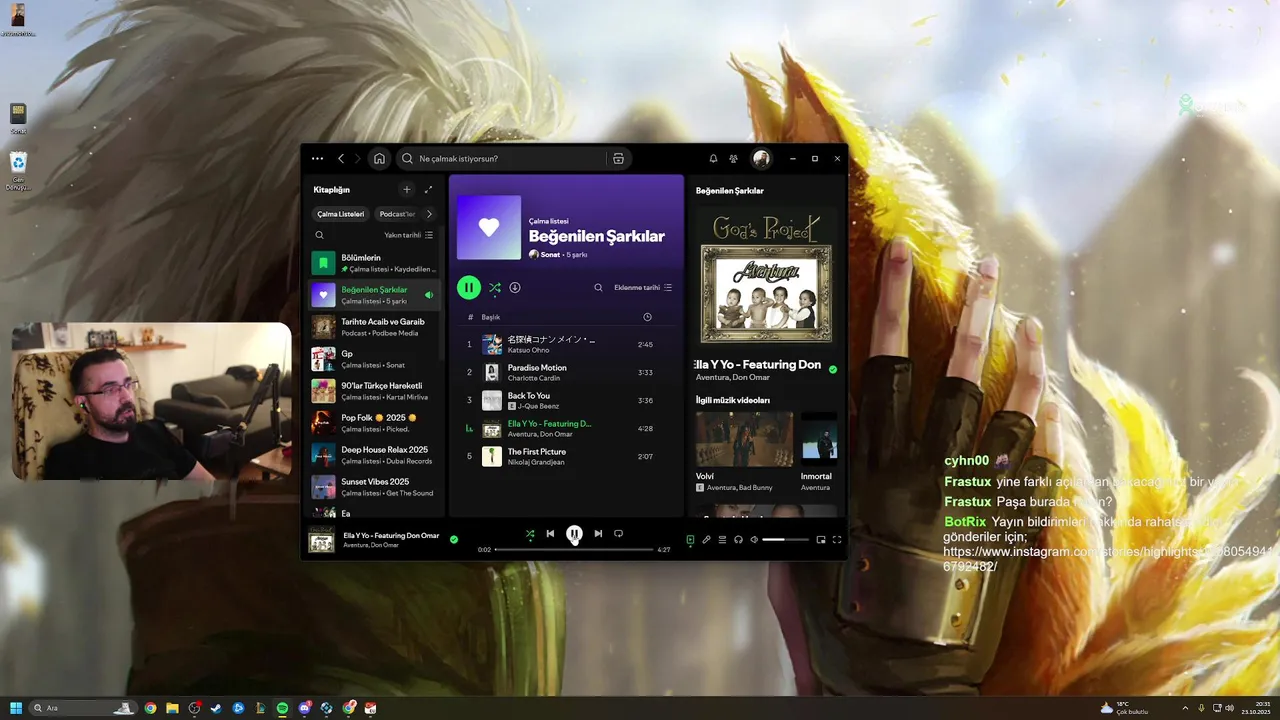Toggle saved checkmark in the right panel
The width and height of the screenshot is (1280, 720).
(x=833, y=369)
